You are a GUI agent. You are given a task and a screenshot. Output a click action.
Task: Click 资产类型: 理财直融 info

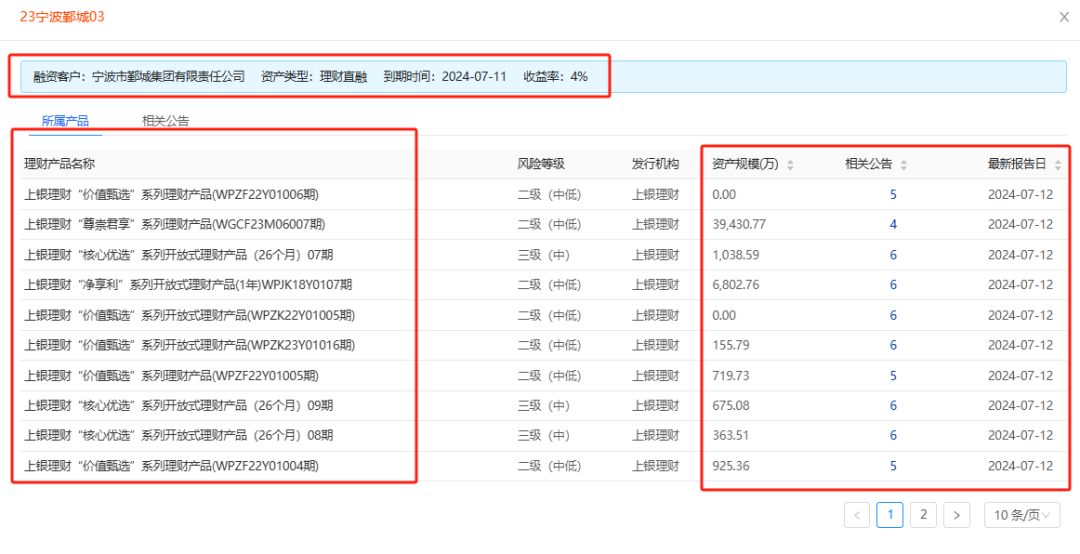coord(314,76)
